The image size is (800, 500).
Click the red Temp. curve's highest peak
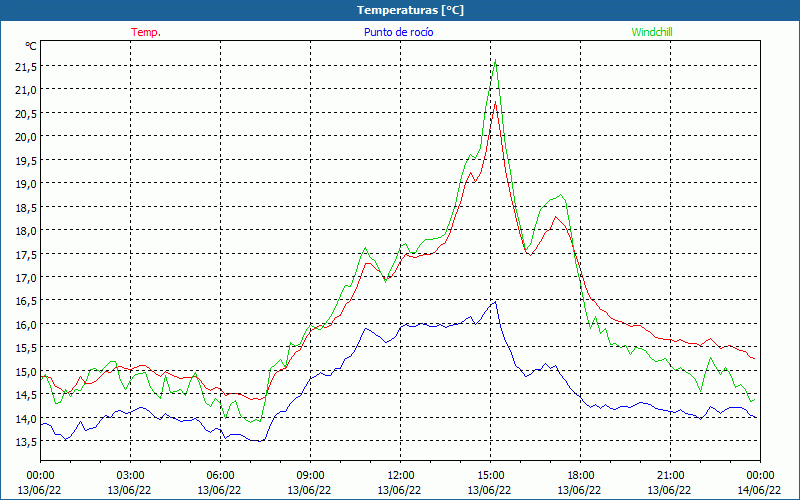(495, 102)
